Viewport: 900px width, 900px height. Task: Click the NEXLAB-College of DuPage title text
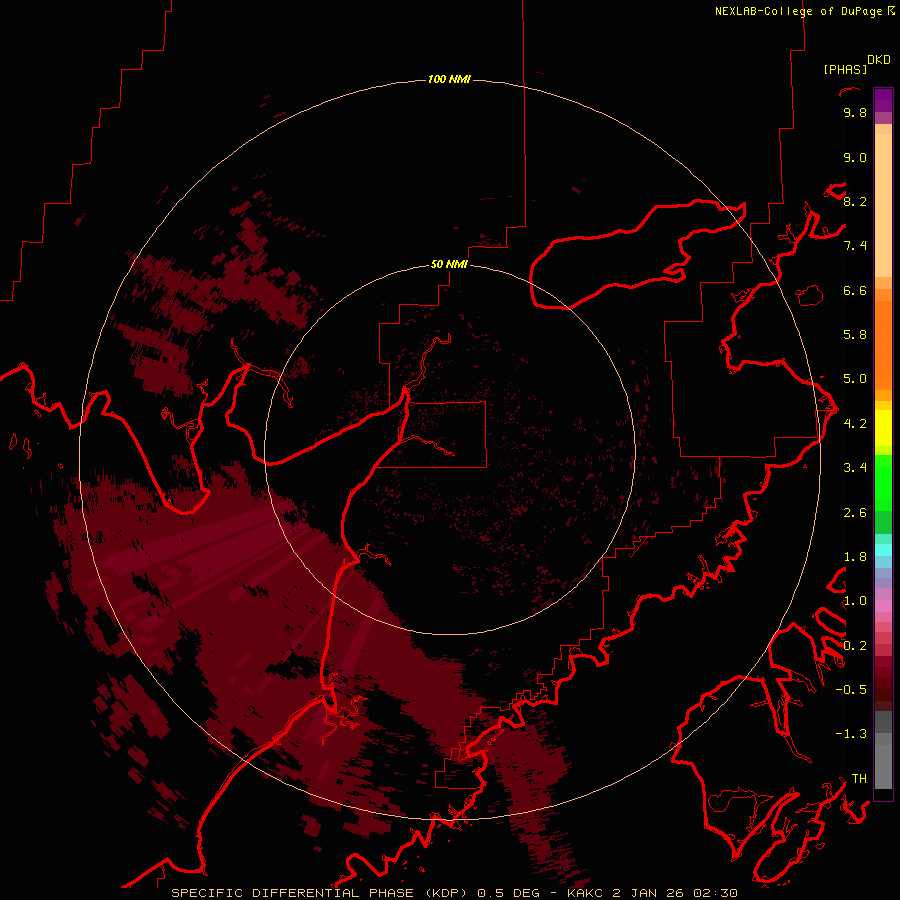799,11
